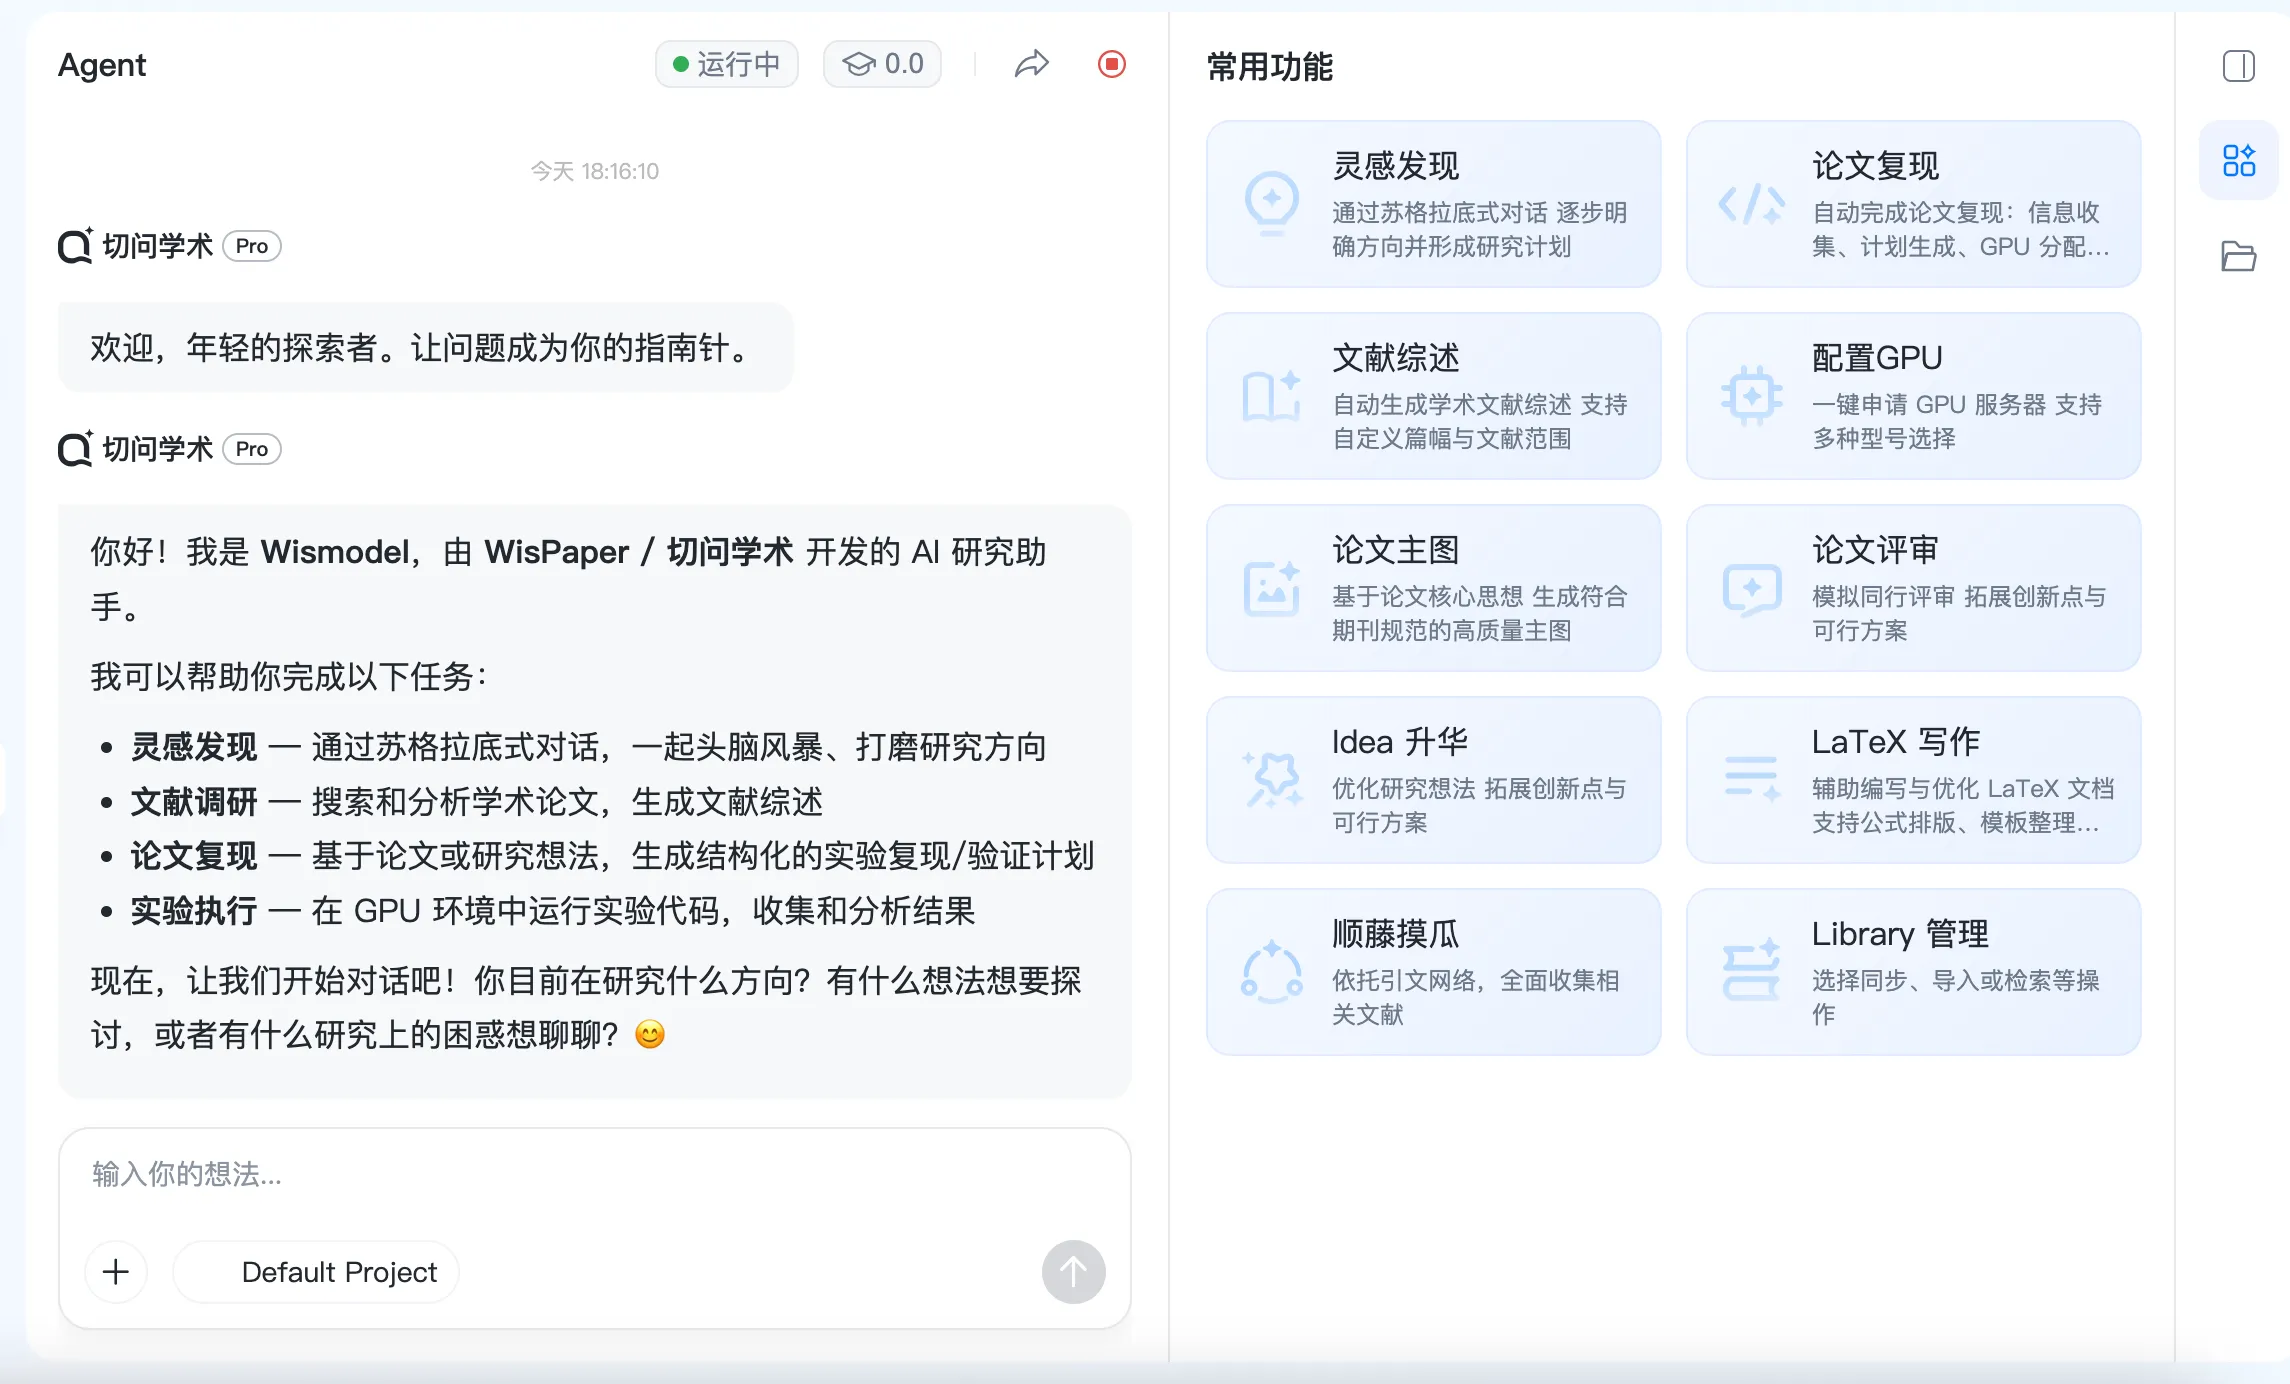
Task: Click the bold 实验执行 list item
Action: (x=194, y=911)
